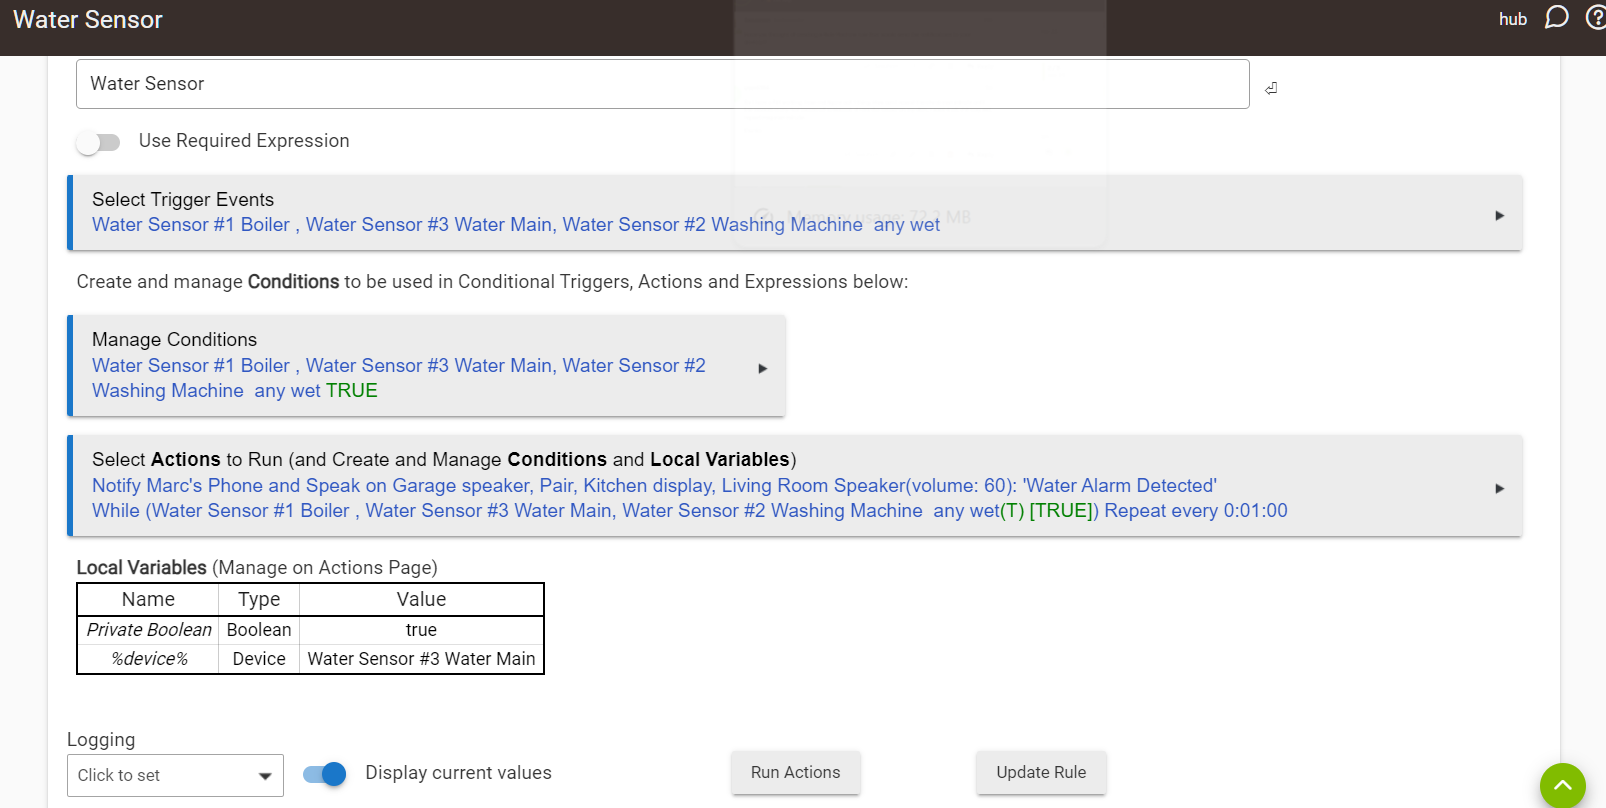
Task: Enable the Use Required Expression toggle
Action: point(98,142)
